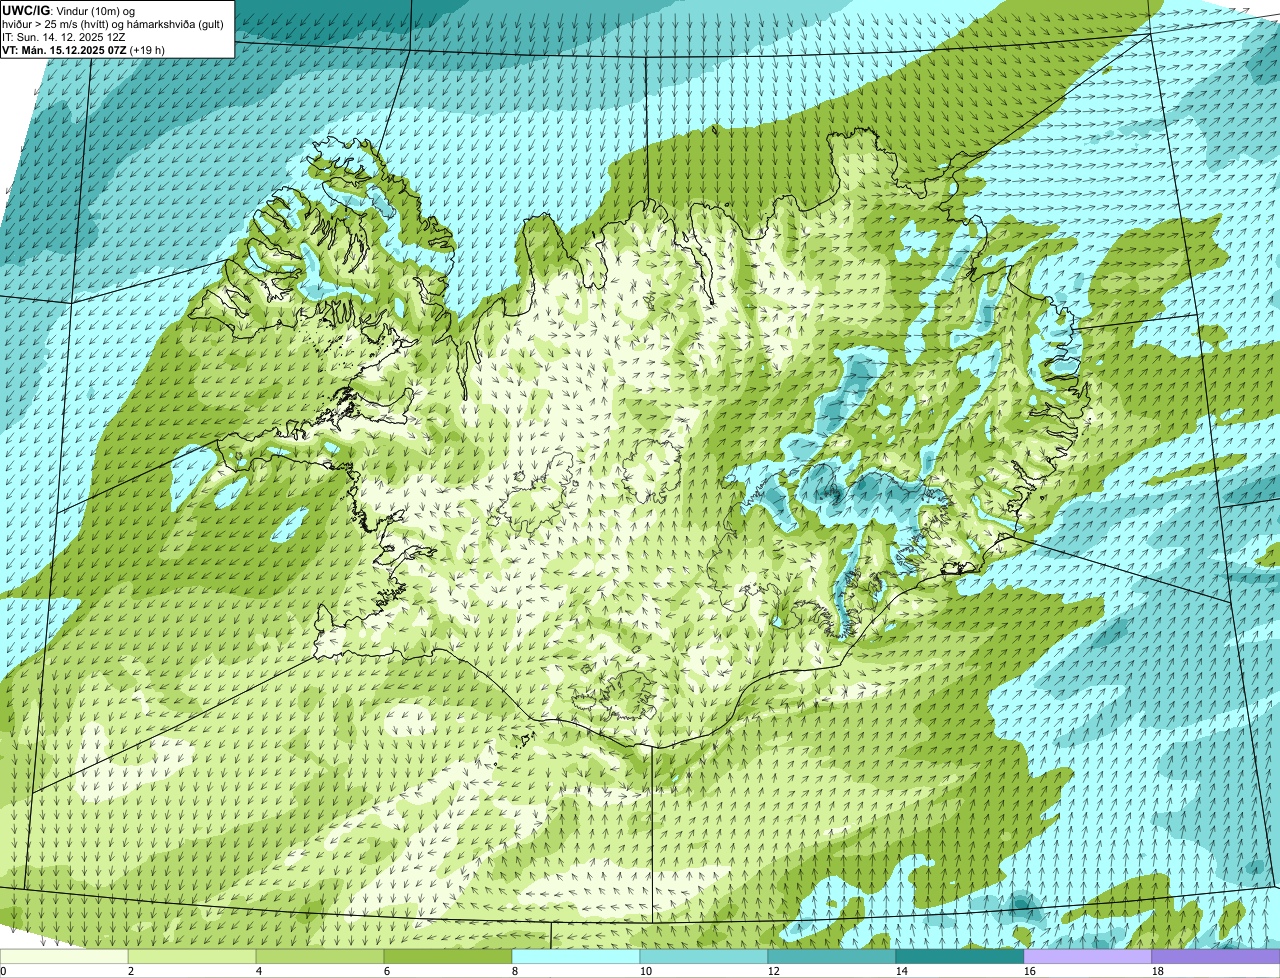This screenshot has width=1280, height=978.
Task: Click the 6–8 m/s olive green swatch
Action: 448,957
